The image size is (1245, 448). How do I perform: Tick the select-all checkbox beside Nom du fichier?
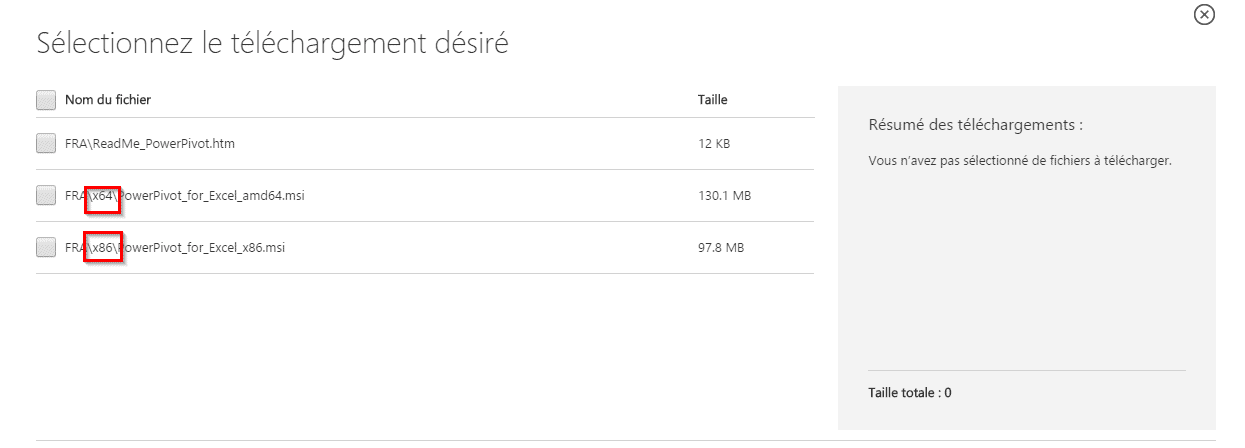pyautogui.click(x=46, y=100)
